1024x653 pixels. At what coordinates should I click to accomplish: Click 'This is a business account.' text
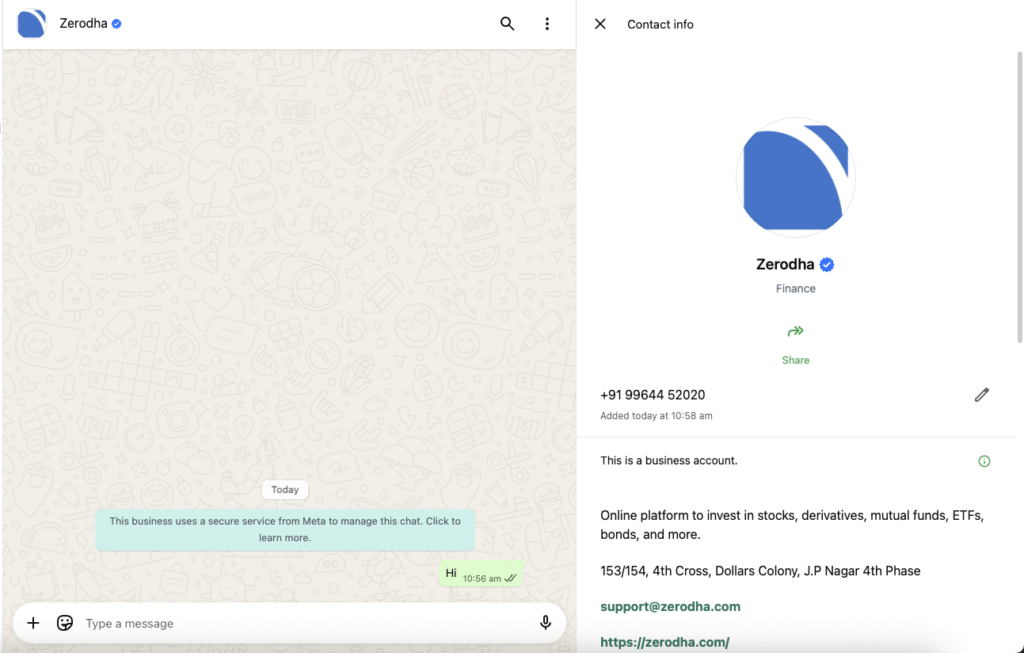pyautogui.click(x=669, y=460)
